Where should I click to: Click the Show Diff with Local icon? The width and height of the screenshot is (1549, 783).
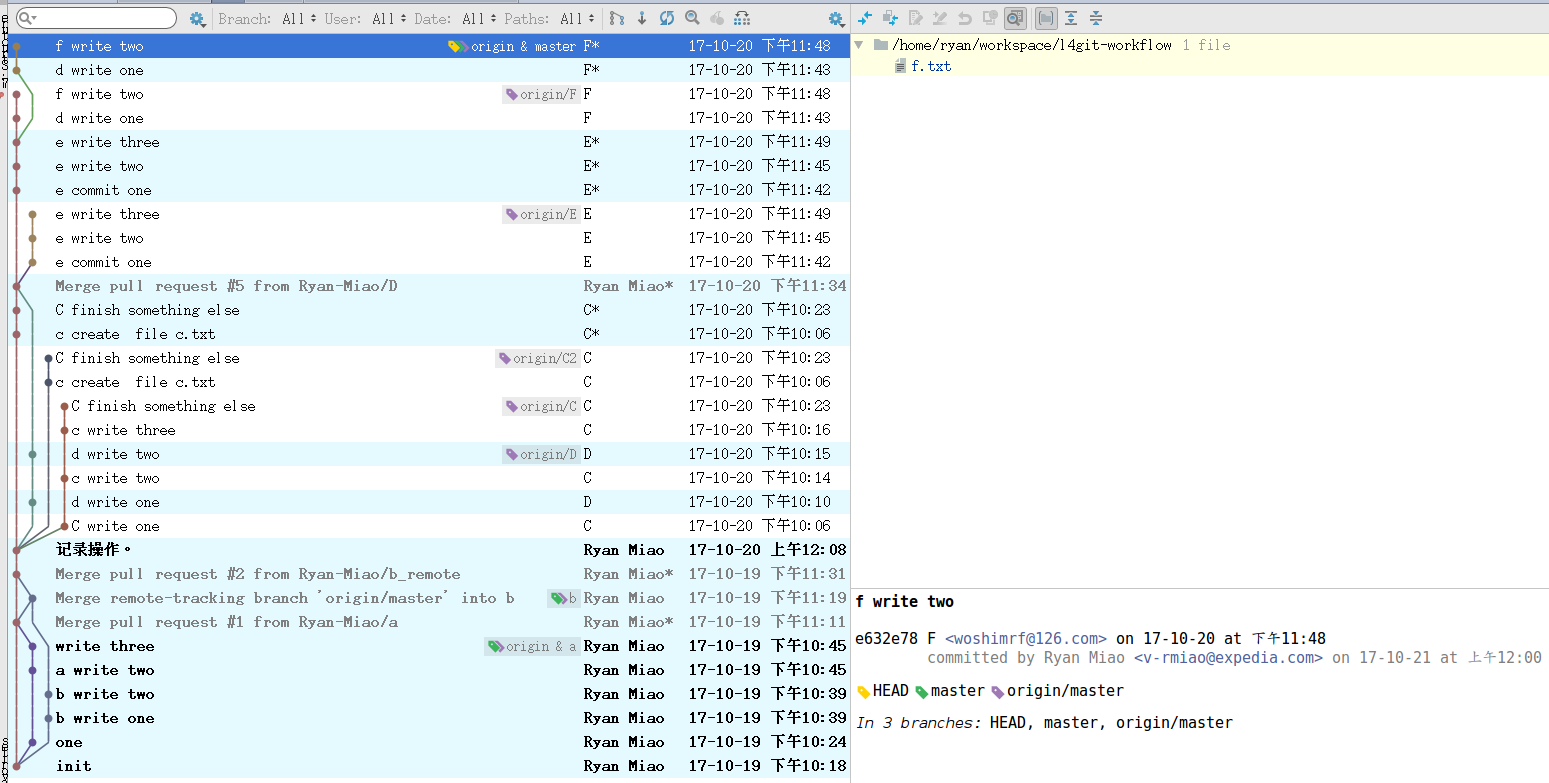tap(890, 17)
